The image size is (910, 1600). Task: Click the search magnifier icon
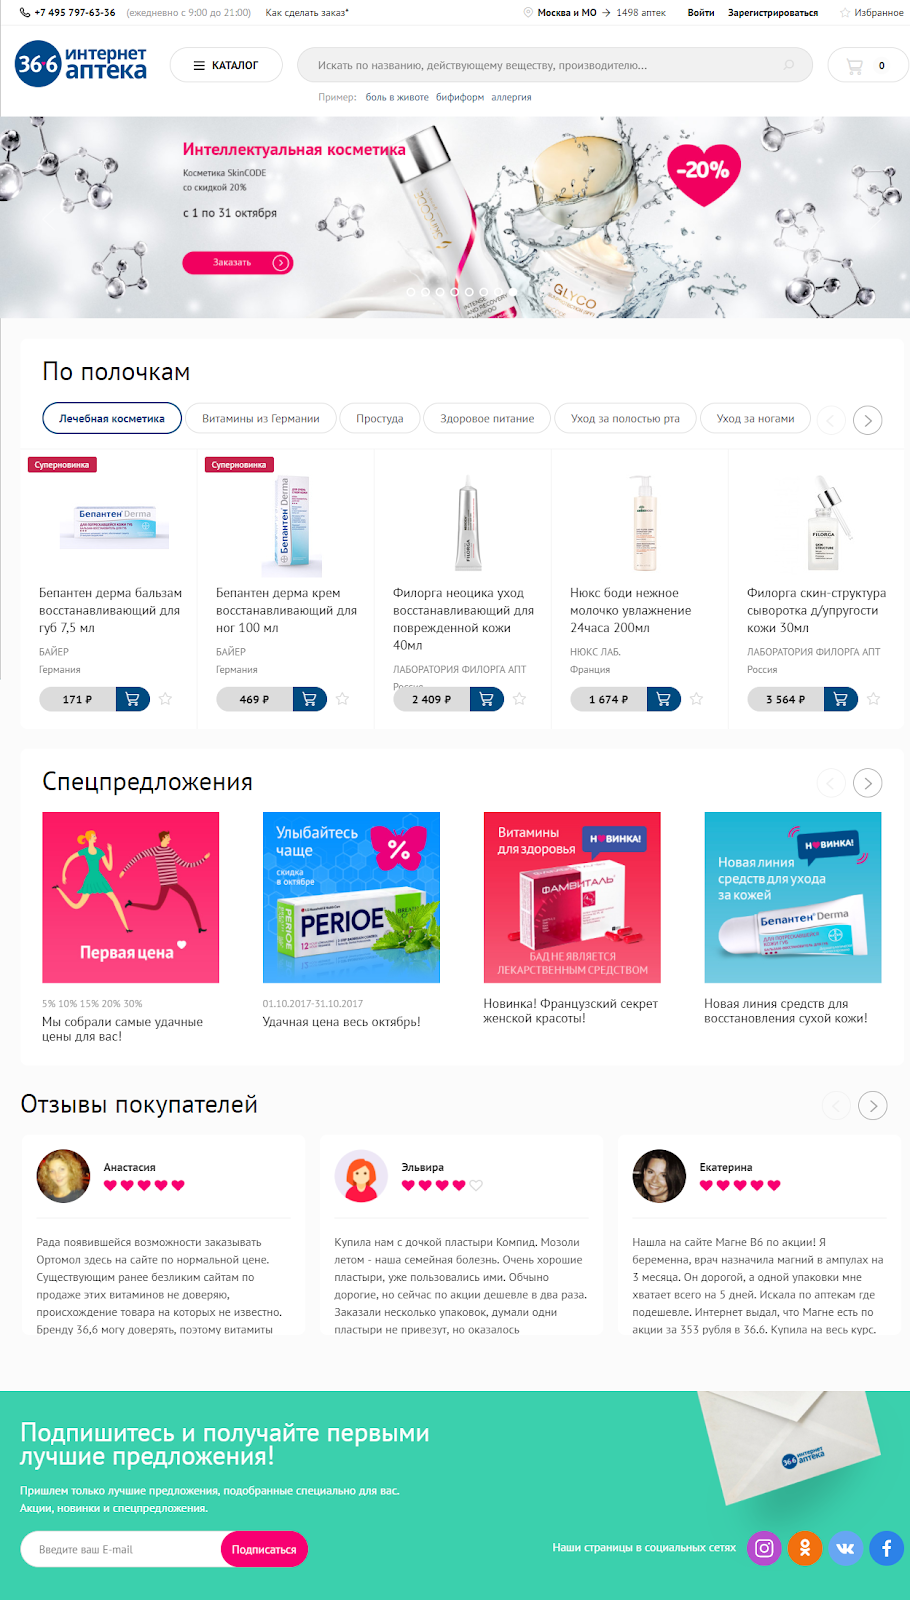click(x=789, y=66)
